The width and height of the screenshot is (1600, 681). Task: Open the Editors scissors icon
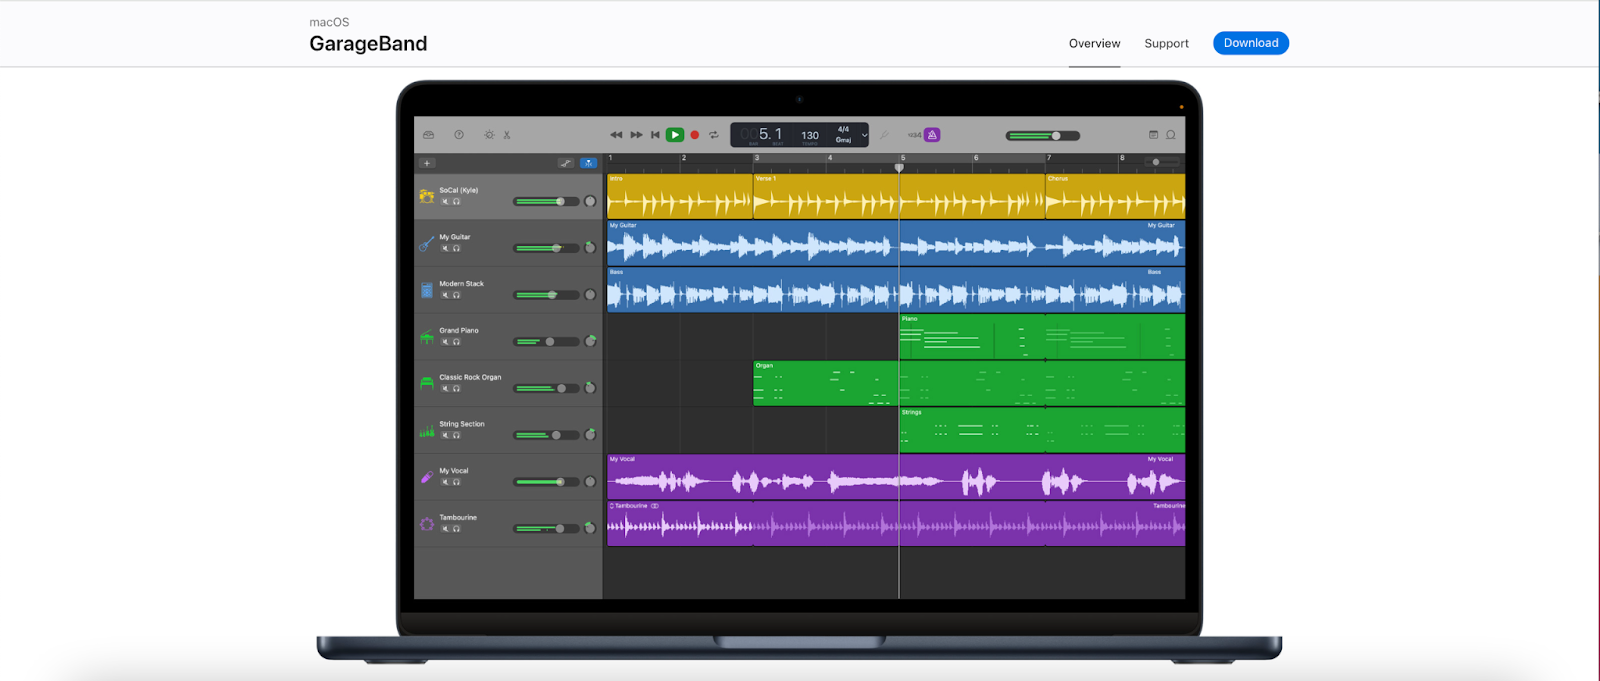point(507,135)
